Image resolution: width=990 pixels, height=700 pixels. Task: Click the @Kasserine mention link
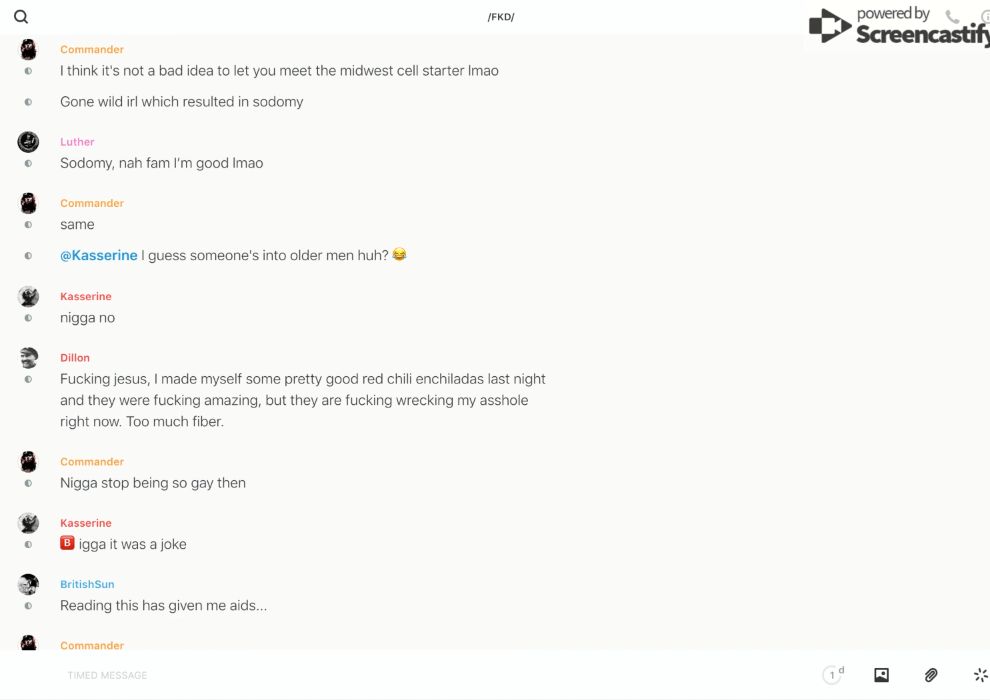tap(99, 256)
